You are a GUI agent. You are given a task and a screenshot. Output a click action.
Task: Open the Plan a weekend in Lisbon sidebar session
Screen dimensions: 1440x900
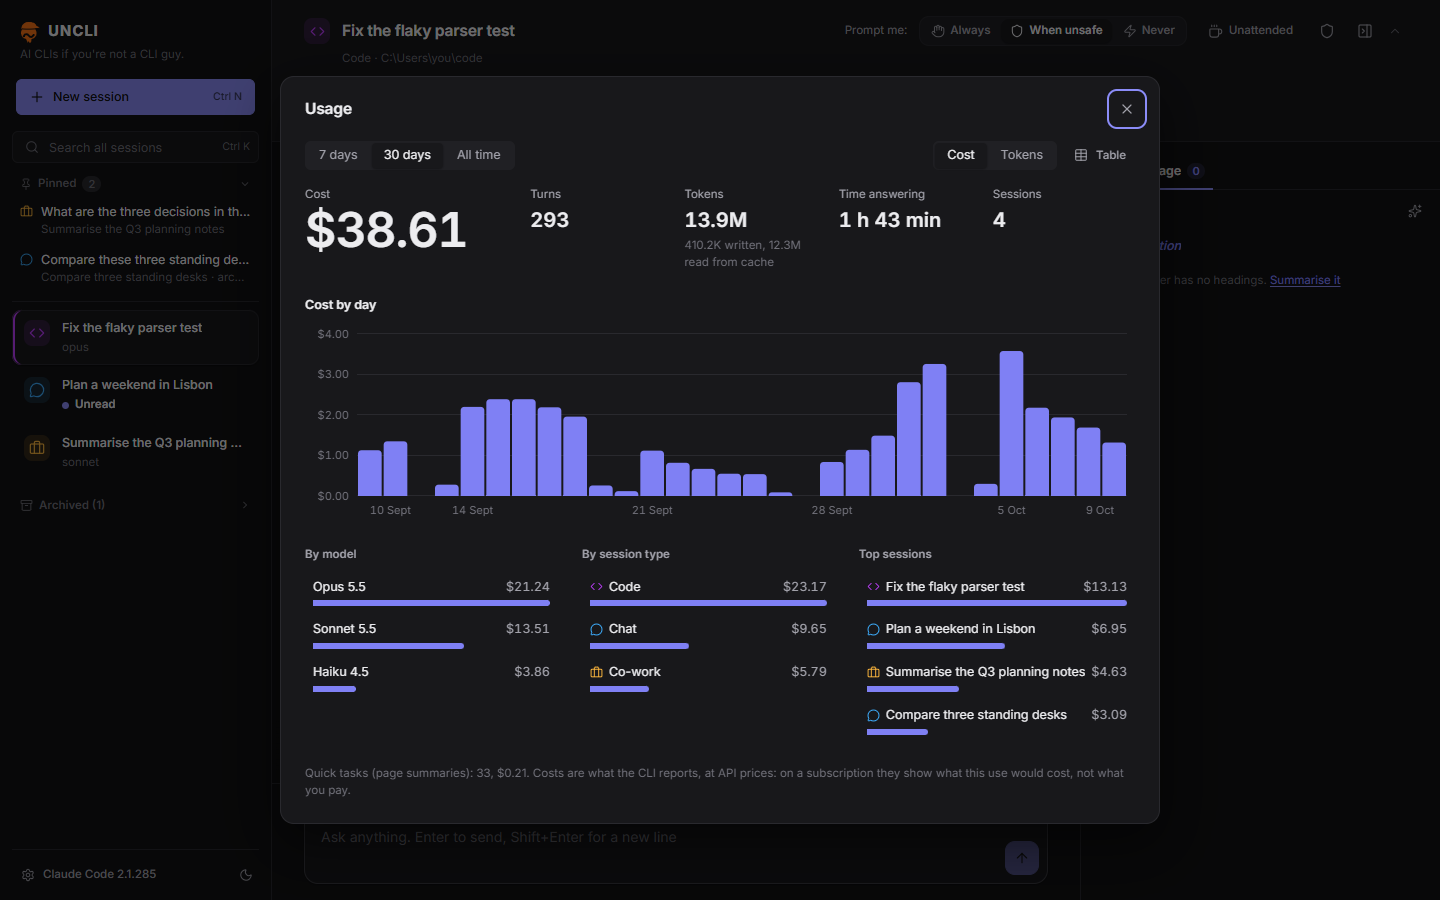point(136,394)
